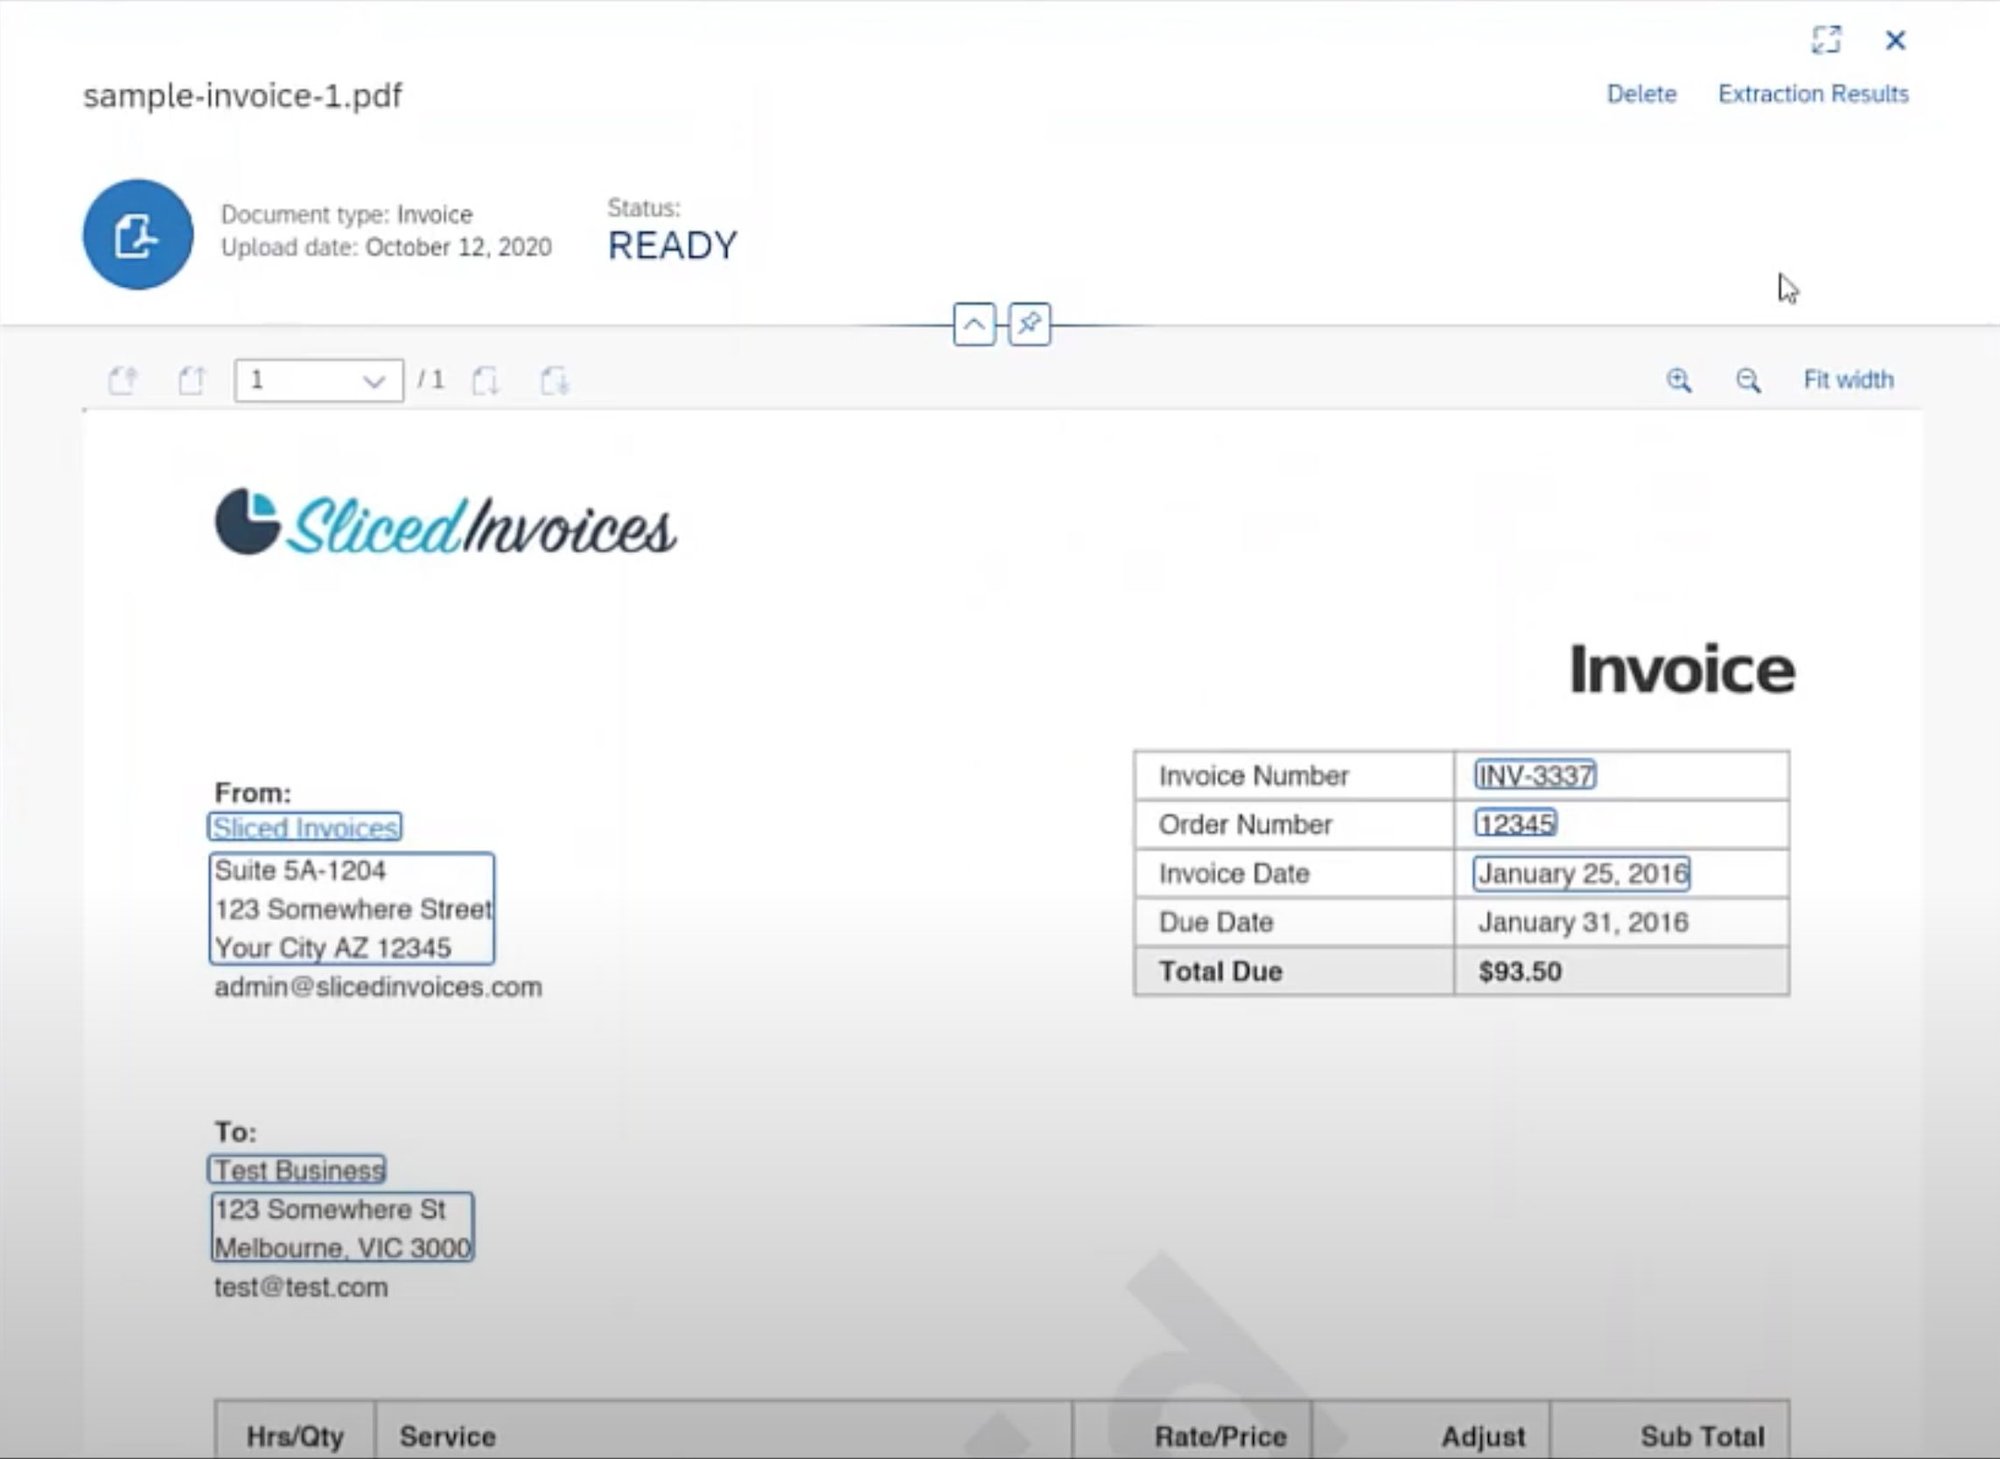Open Extraction Results
The height and width of the screenshot is (1459, 2000).
[x=1813, y=94]
